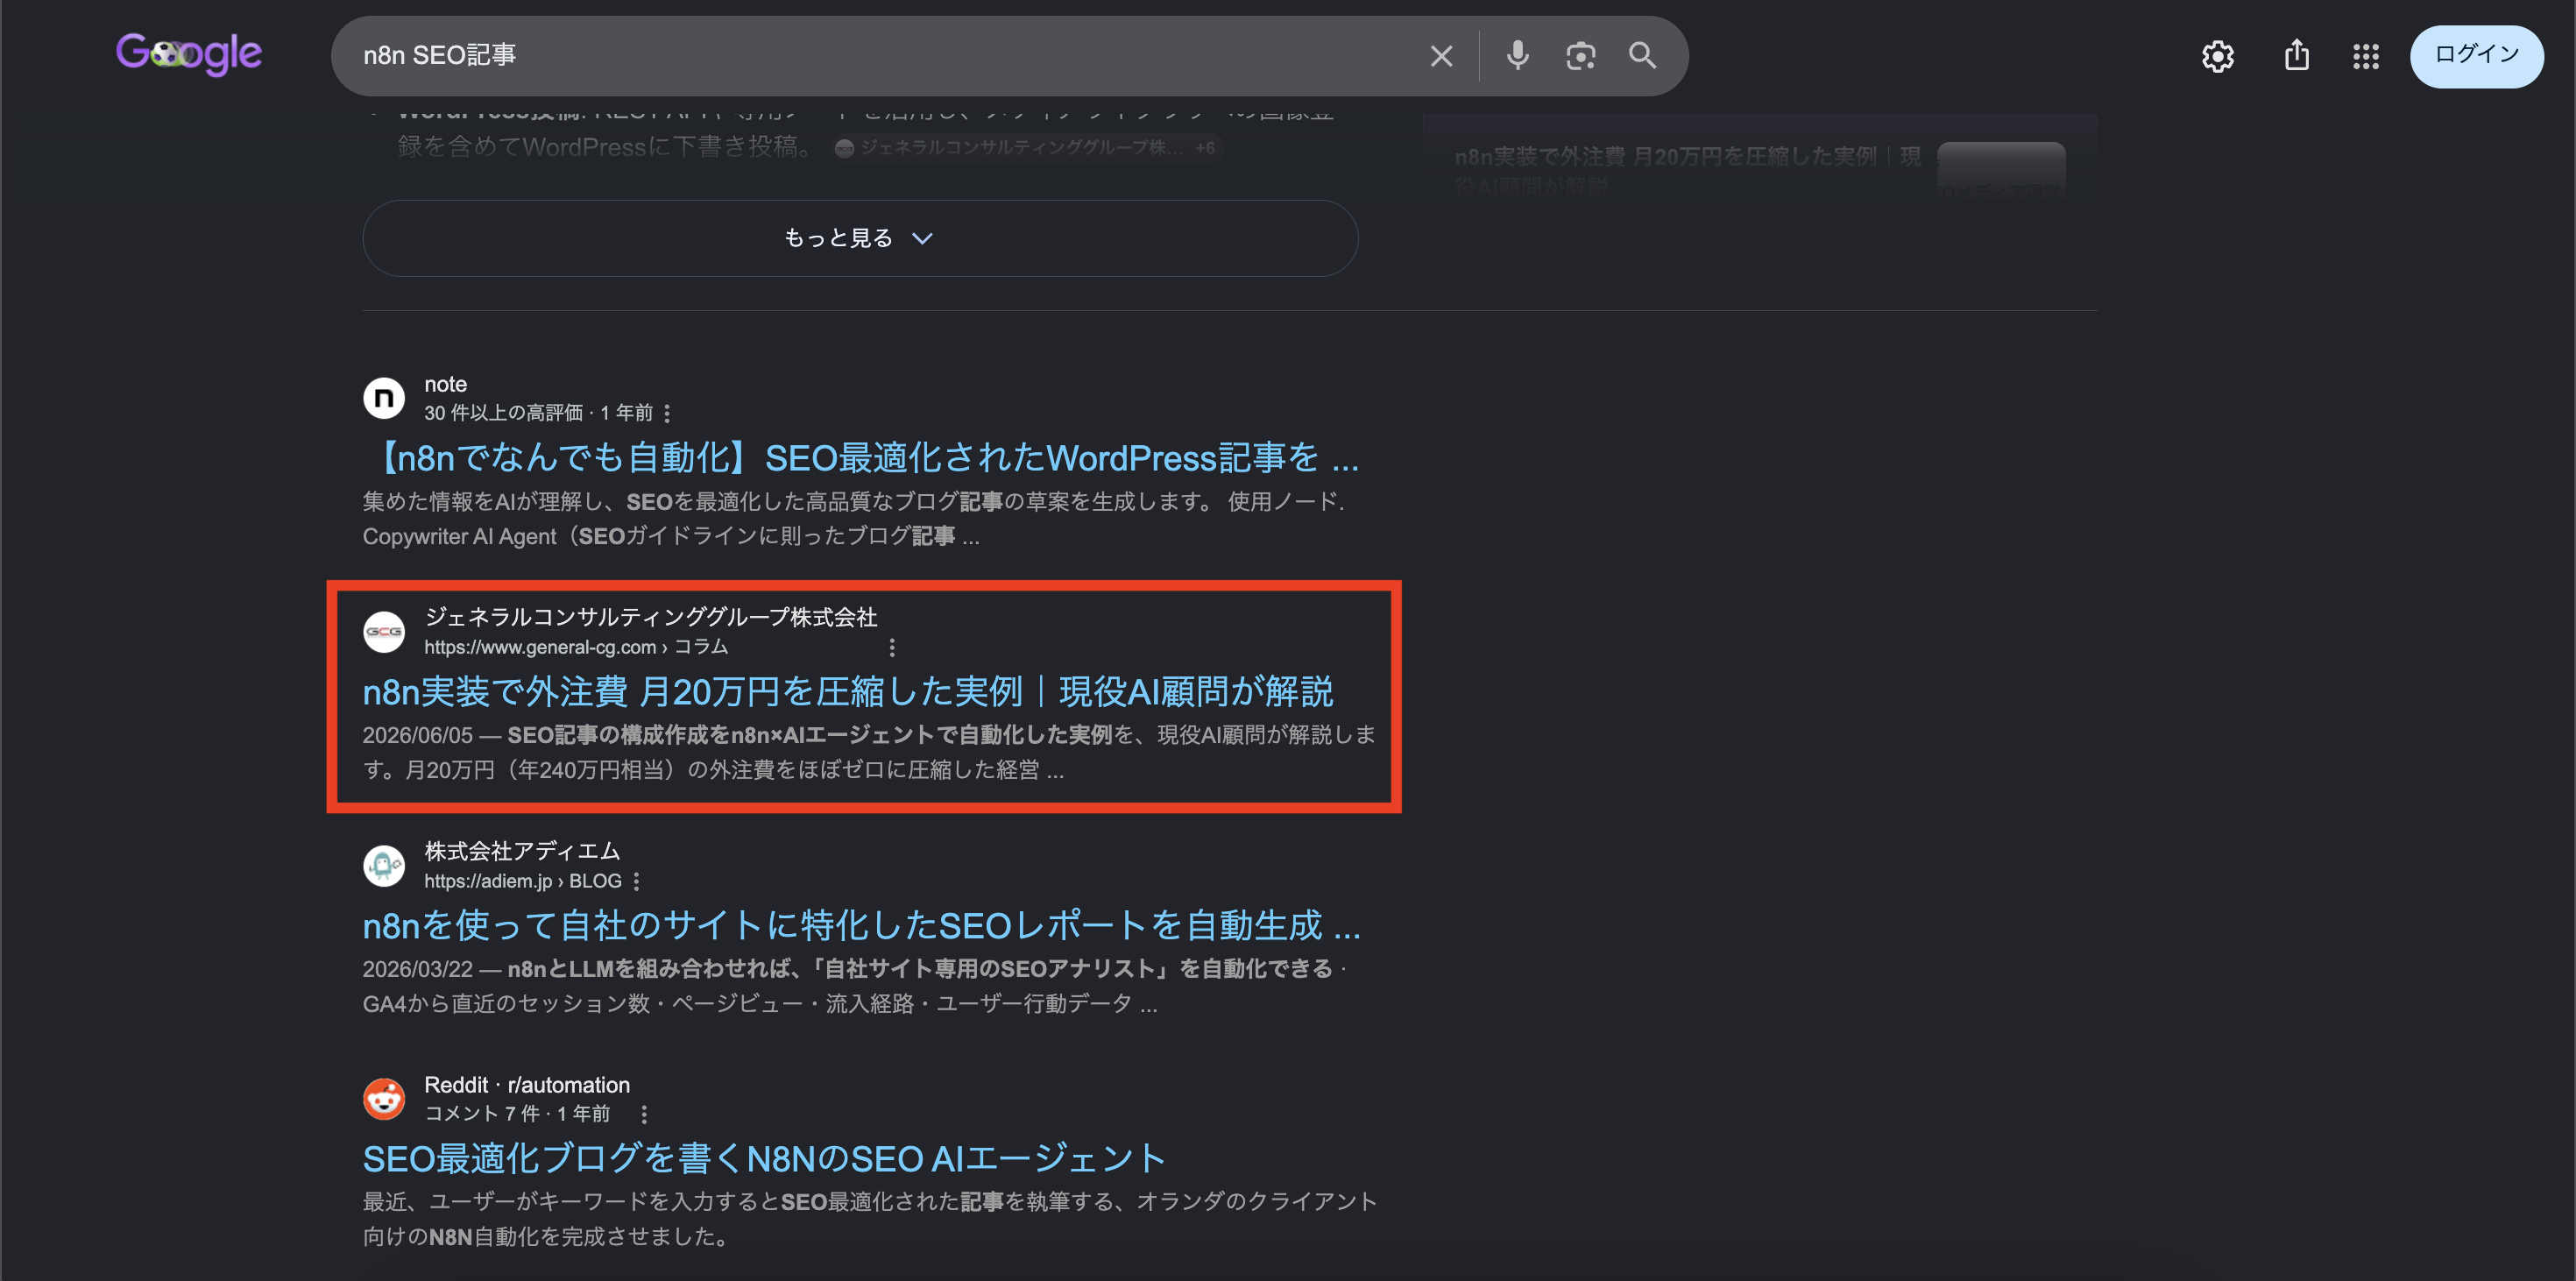Image resolution: width=2576 pixels, height=1281 pixels.
Task: Click the https://adiem.jp › BLOG URL
Action: (x=523, y=881)
